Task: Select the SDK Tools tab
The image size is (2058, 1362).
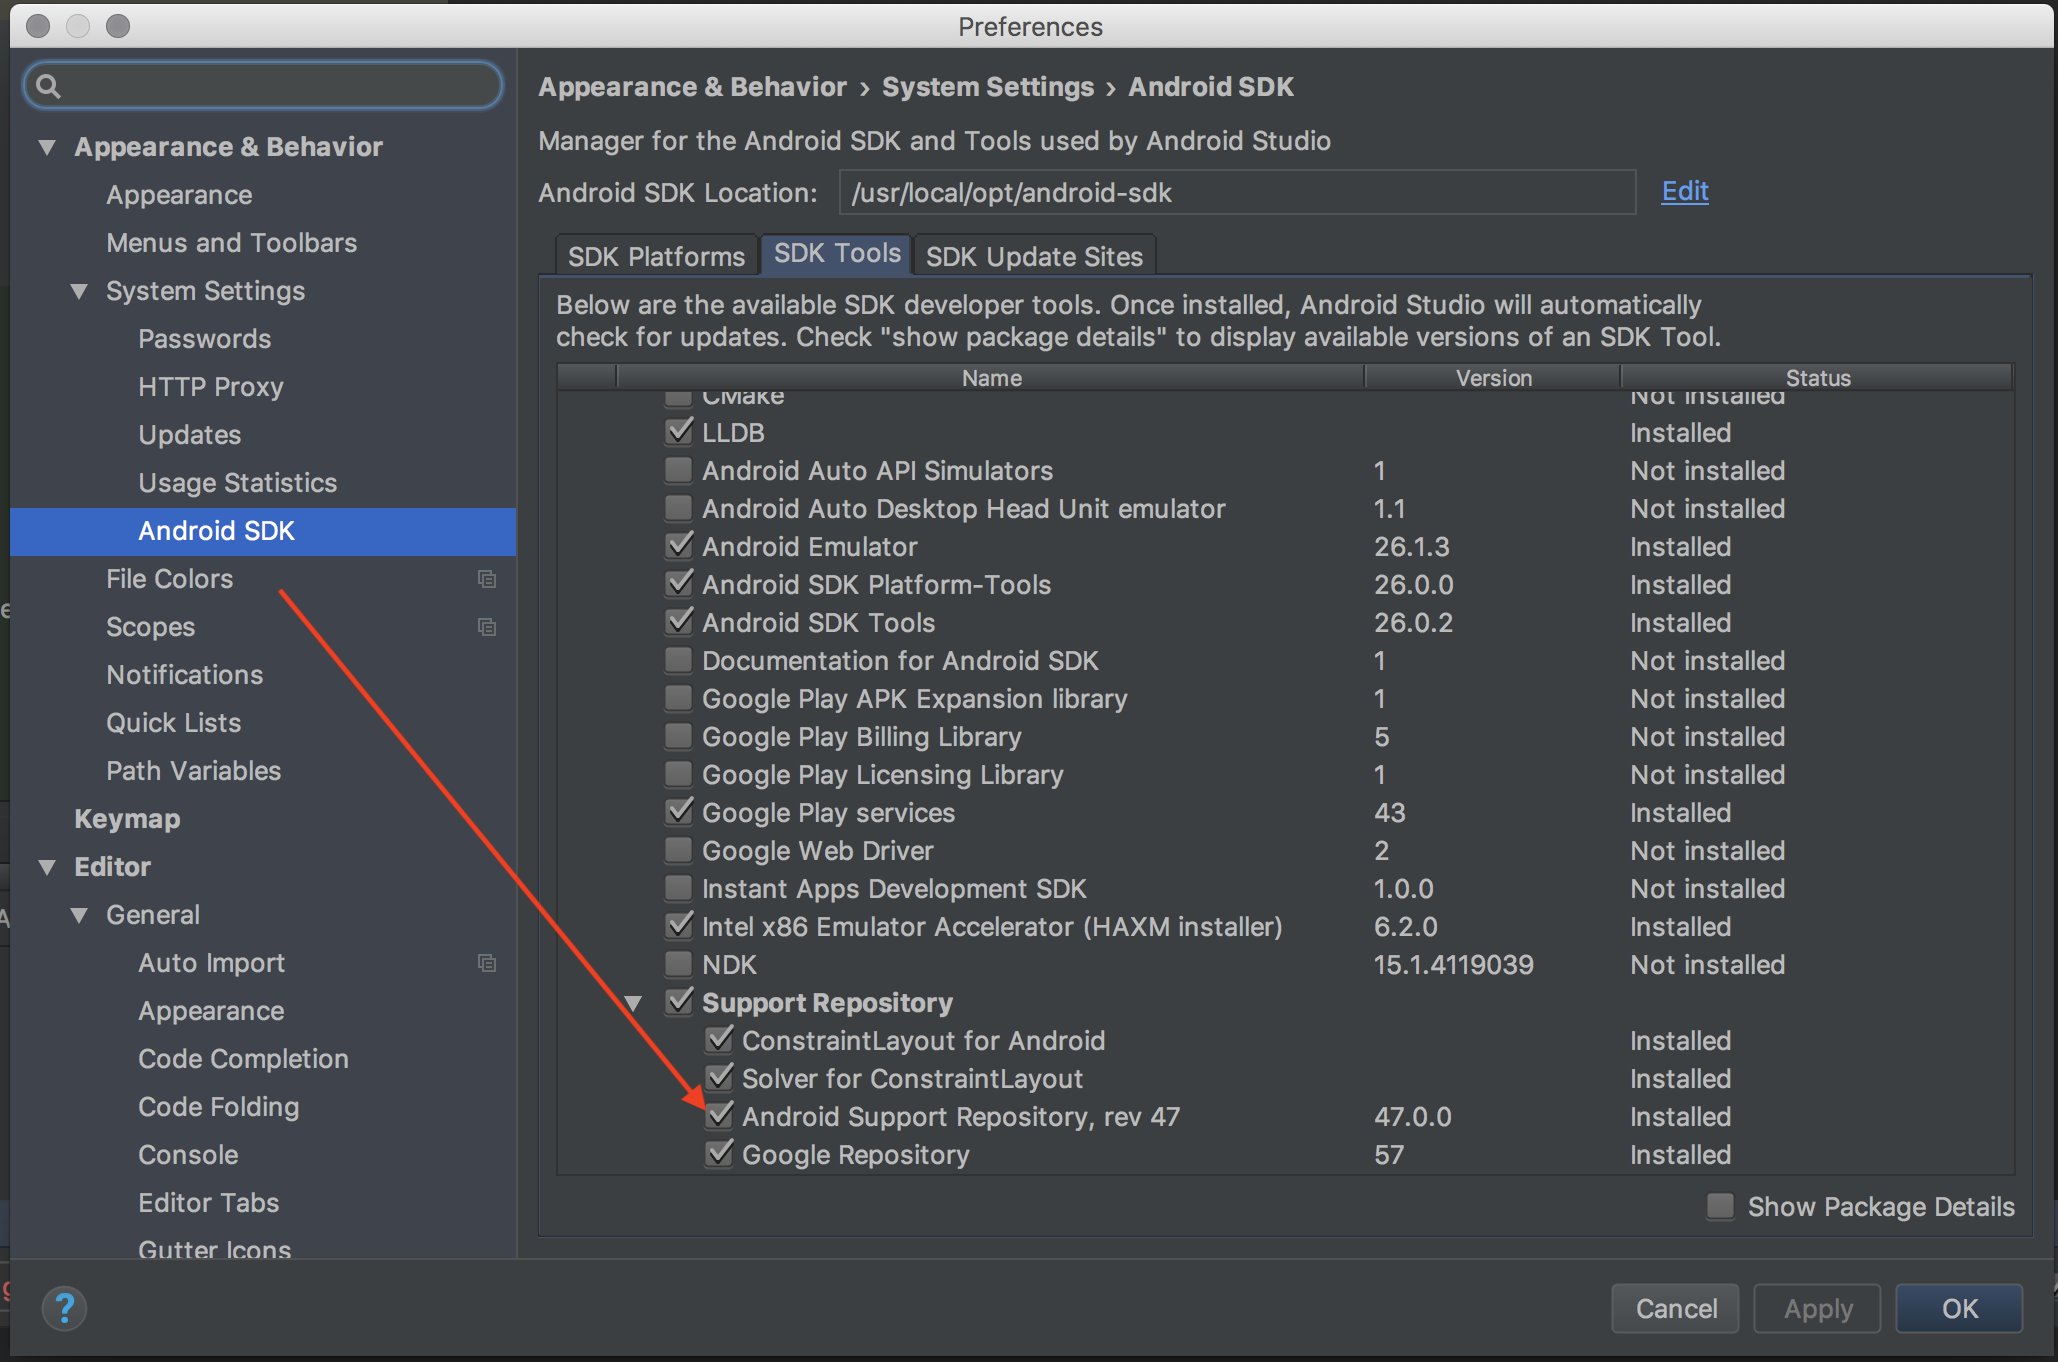Action: [837, 254]
